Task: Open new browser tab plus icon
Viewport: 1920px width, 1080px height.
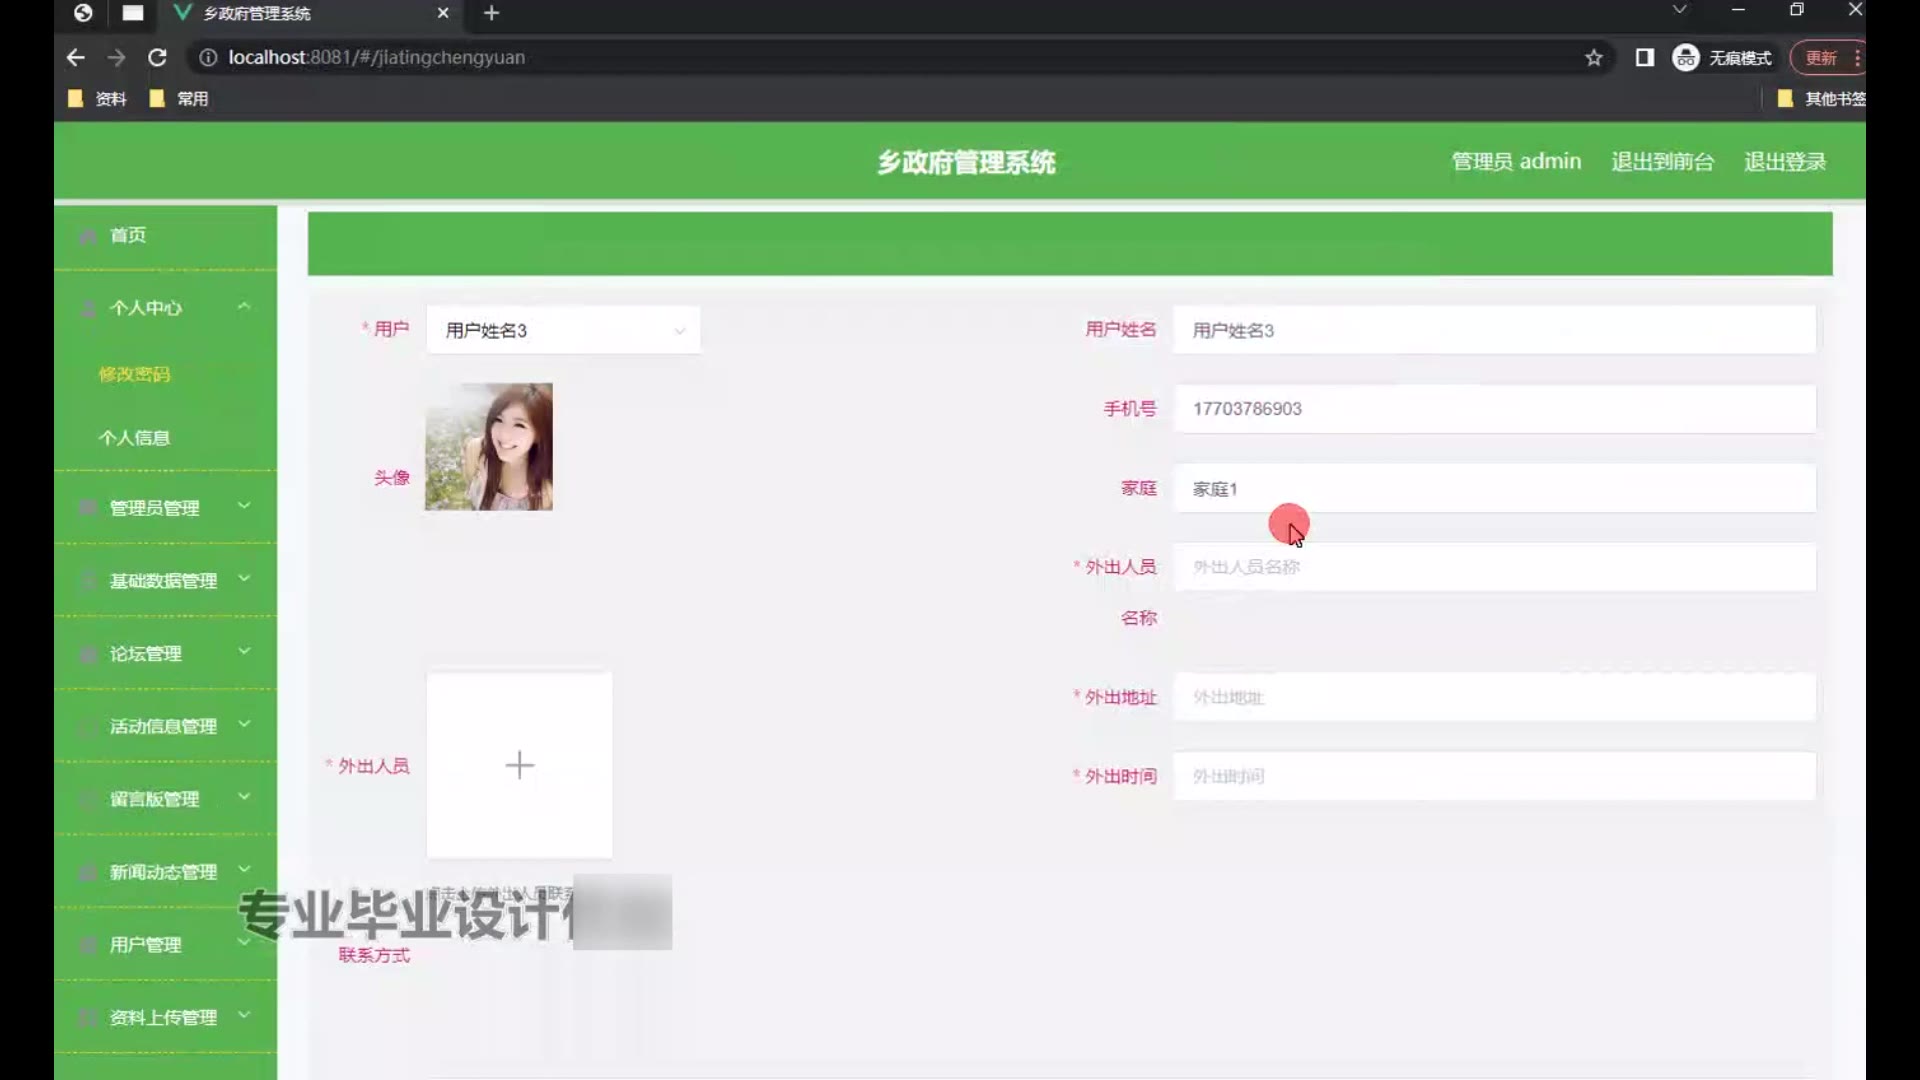Action: coord(491,13)
